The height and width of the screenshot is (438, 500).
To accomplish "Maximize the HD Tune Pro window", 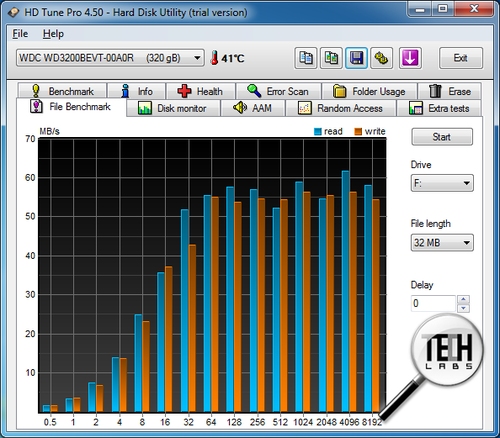I will click(x=443, y=9).
